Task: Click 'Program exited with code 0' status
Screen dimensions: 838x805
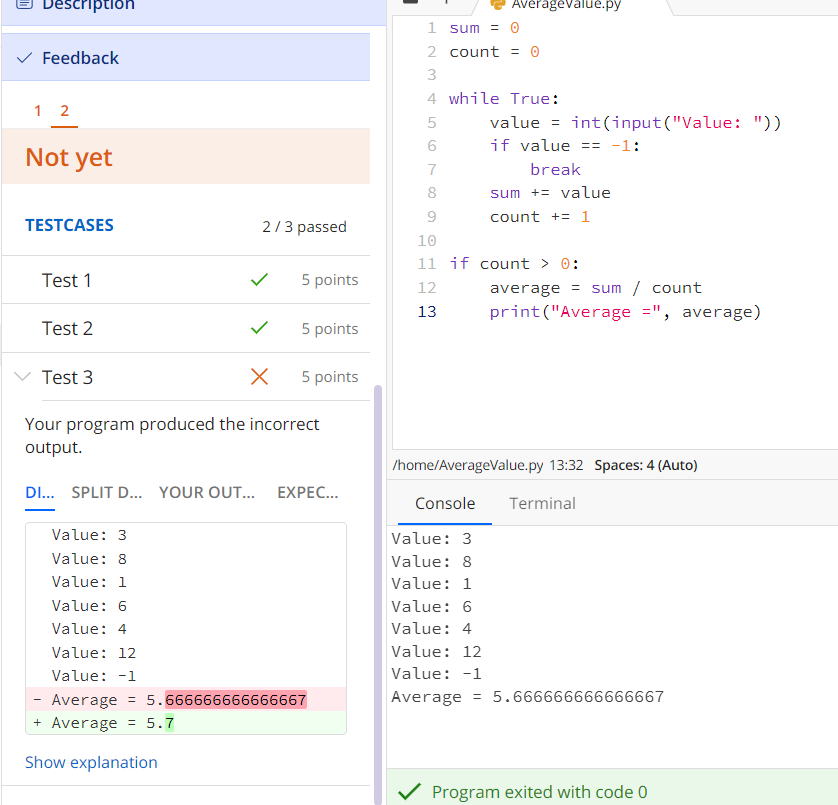Action: point(539,792)
